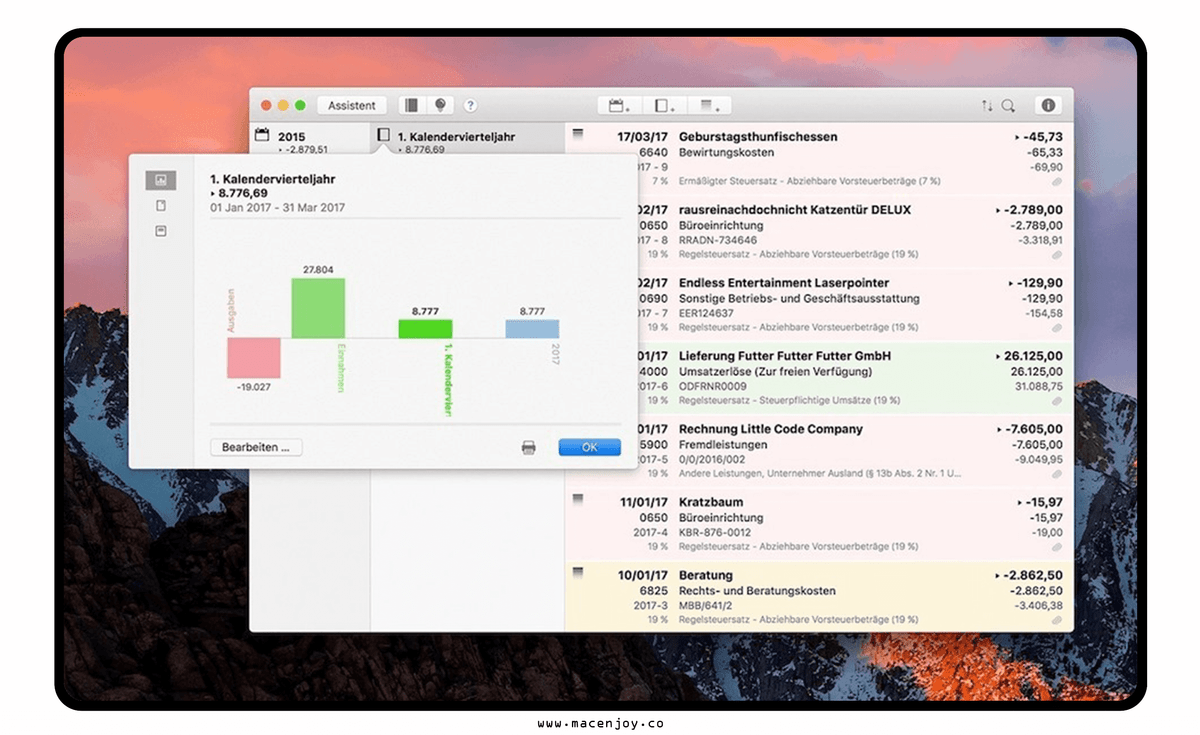Click reference text KBR-876-0012

click(x=715, y=533)
